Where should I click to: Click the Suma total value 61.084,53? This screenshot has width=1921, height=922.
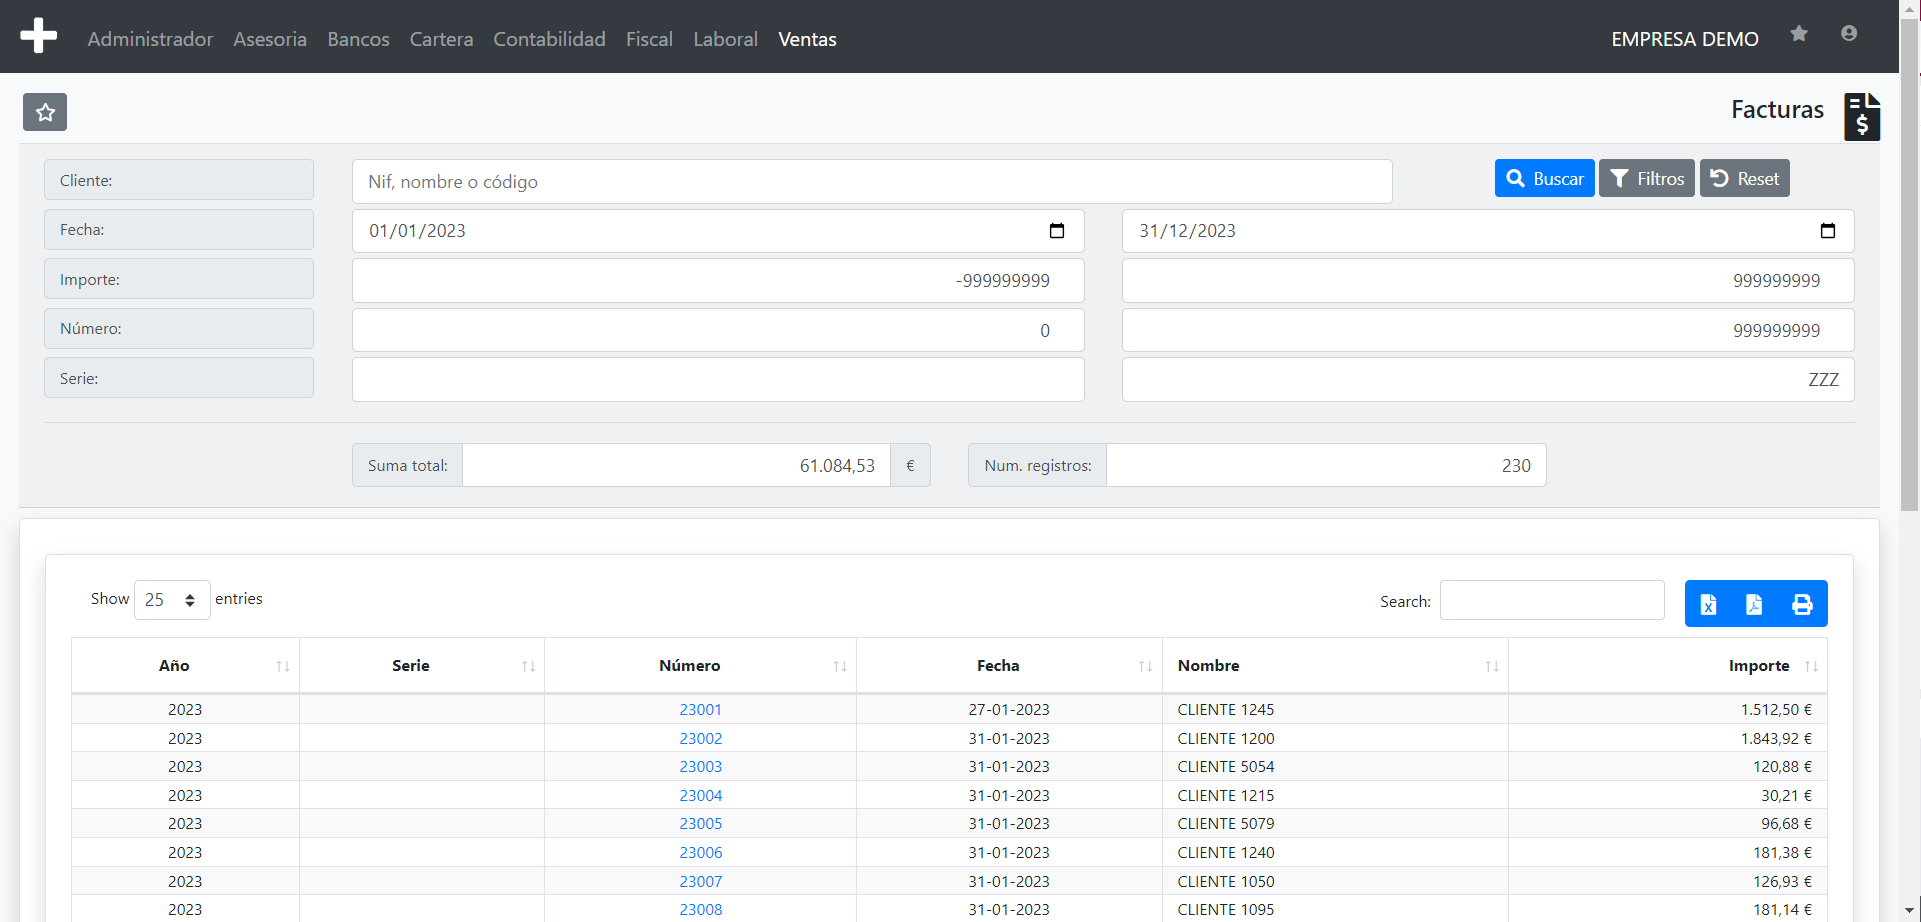pyautogui.click(x=676, y=465)
